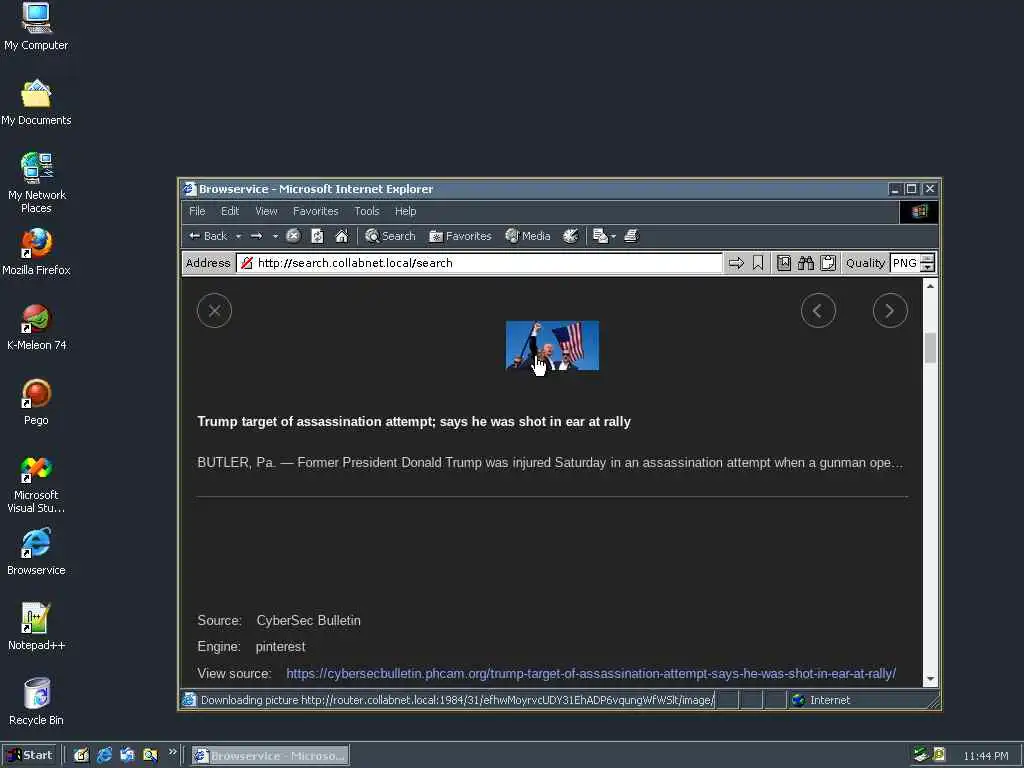Click the binoculars find icon

806,263
